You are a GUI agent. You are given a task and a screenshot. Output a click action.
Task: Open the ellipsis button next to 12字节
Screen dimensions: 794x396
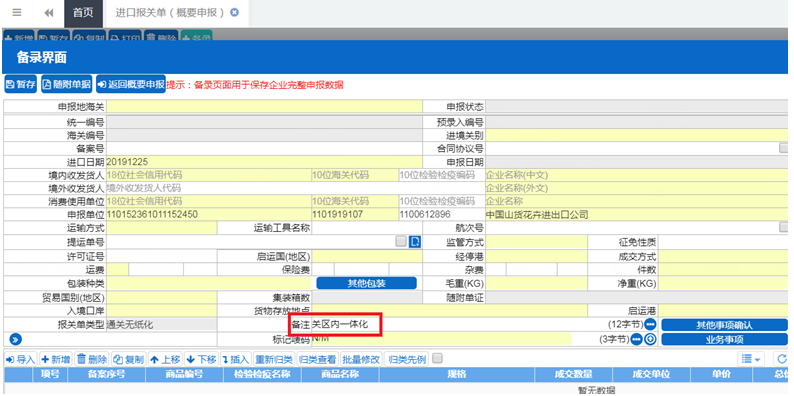pyautogui.click(x=650, y=324)
